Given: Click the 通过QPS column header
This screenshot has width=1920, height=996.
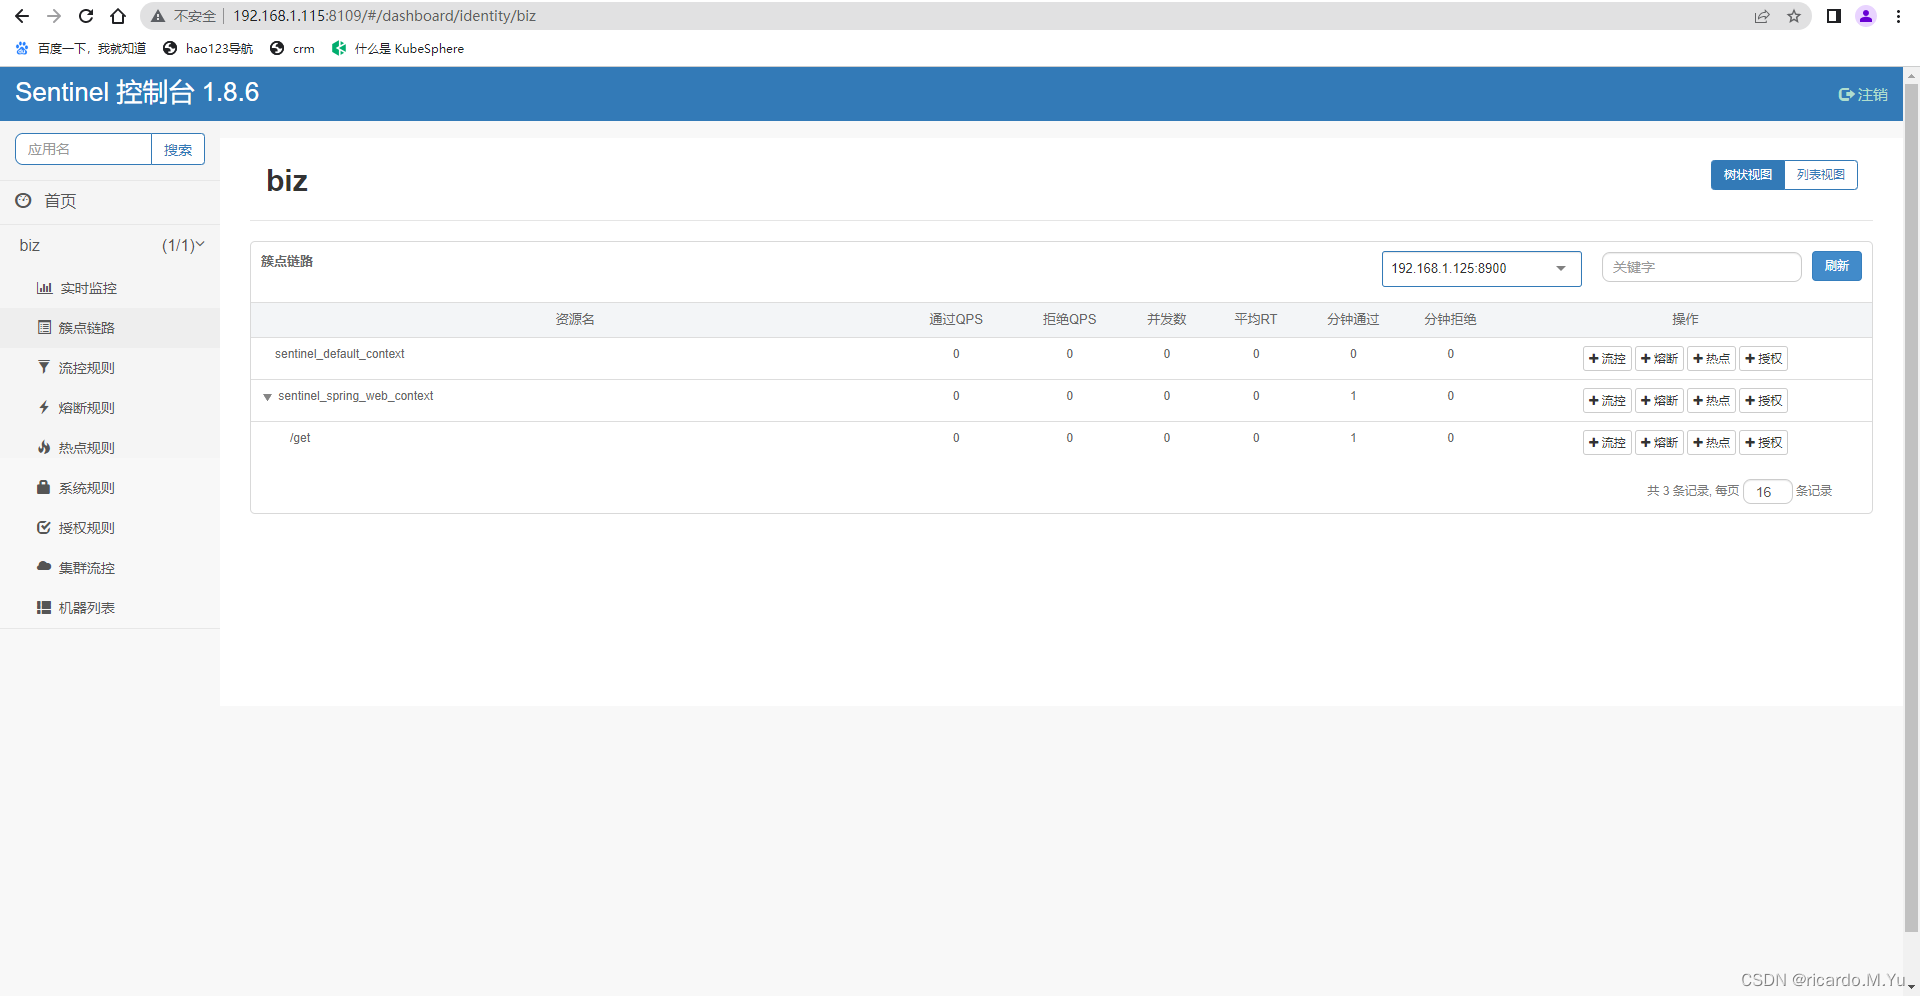Looking at the screenshot, I should point(956,319).
